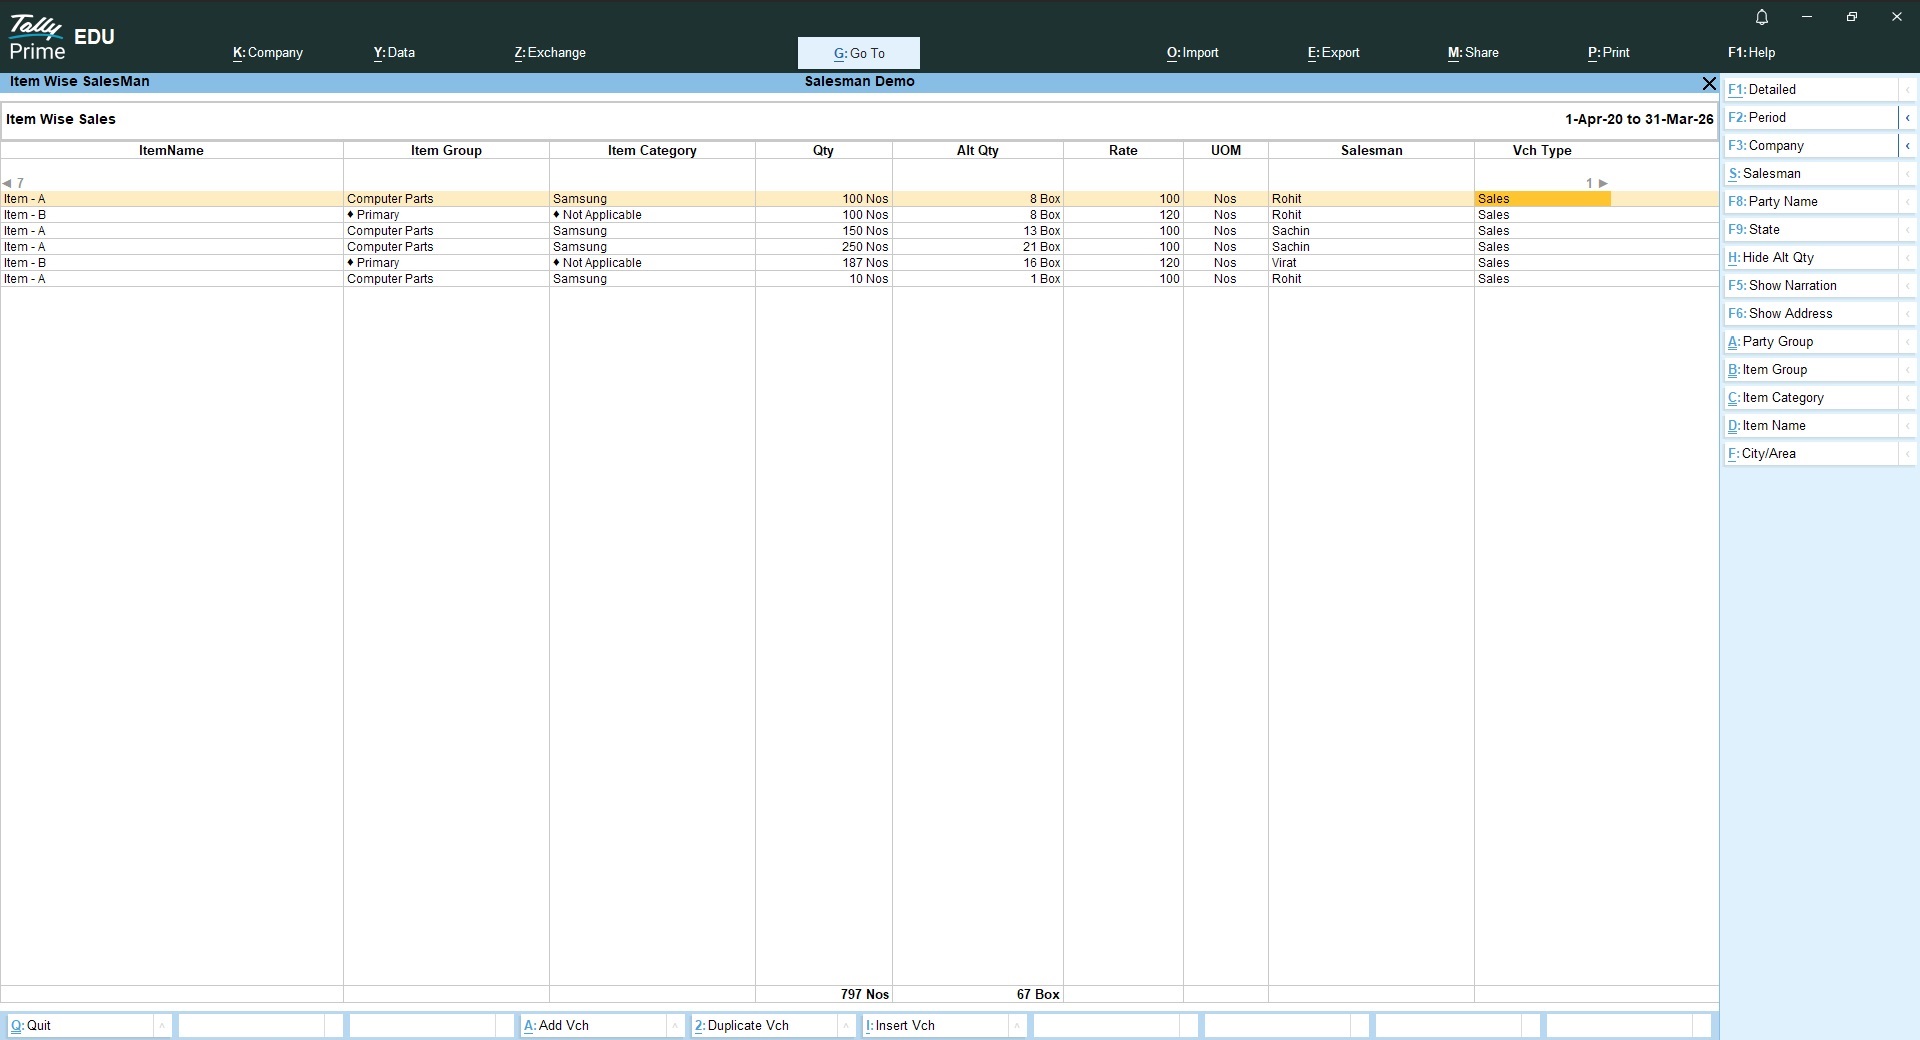Click the right scroll arrow above Vch Type
The image size is (1920, 1040).
point(1603,183)
